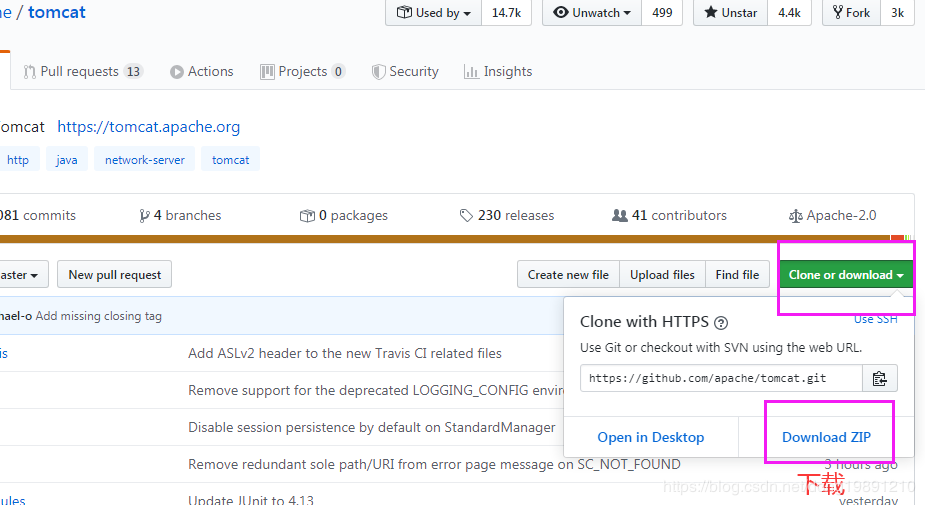Click the Projects count badge 0
The image size is (925, 505).
[x=338, y=71]
